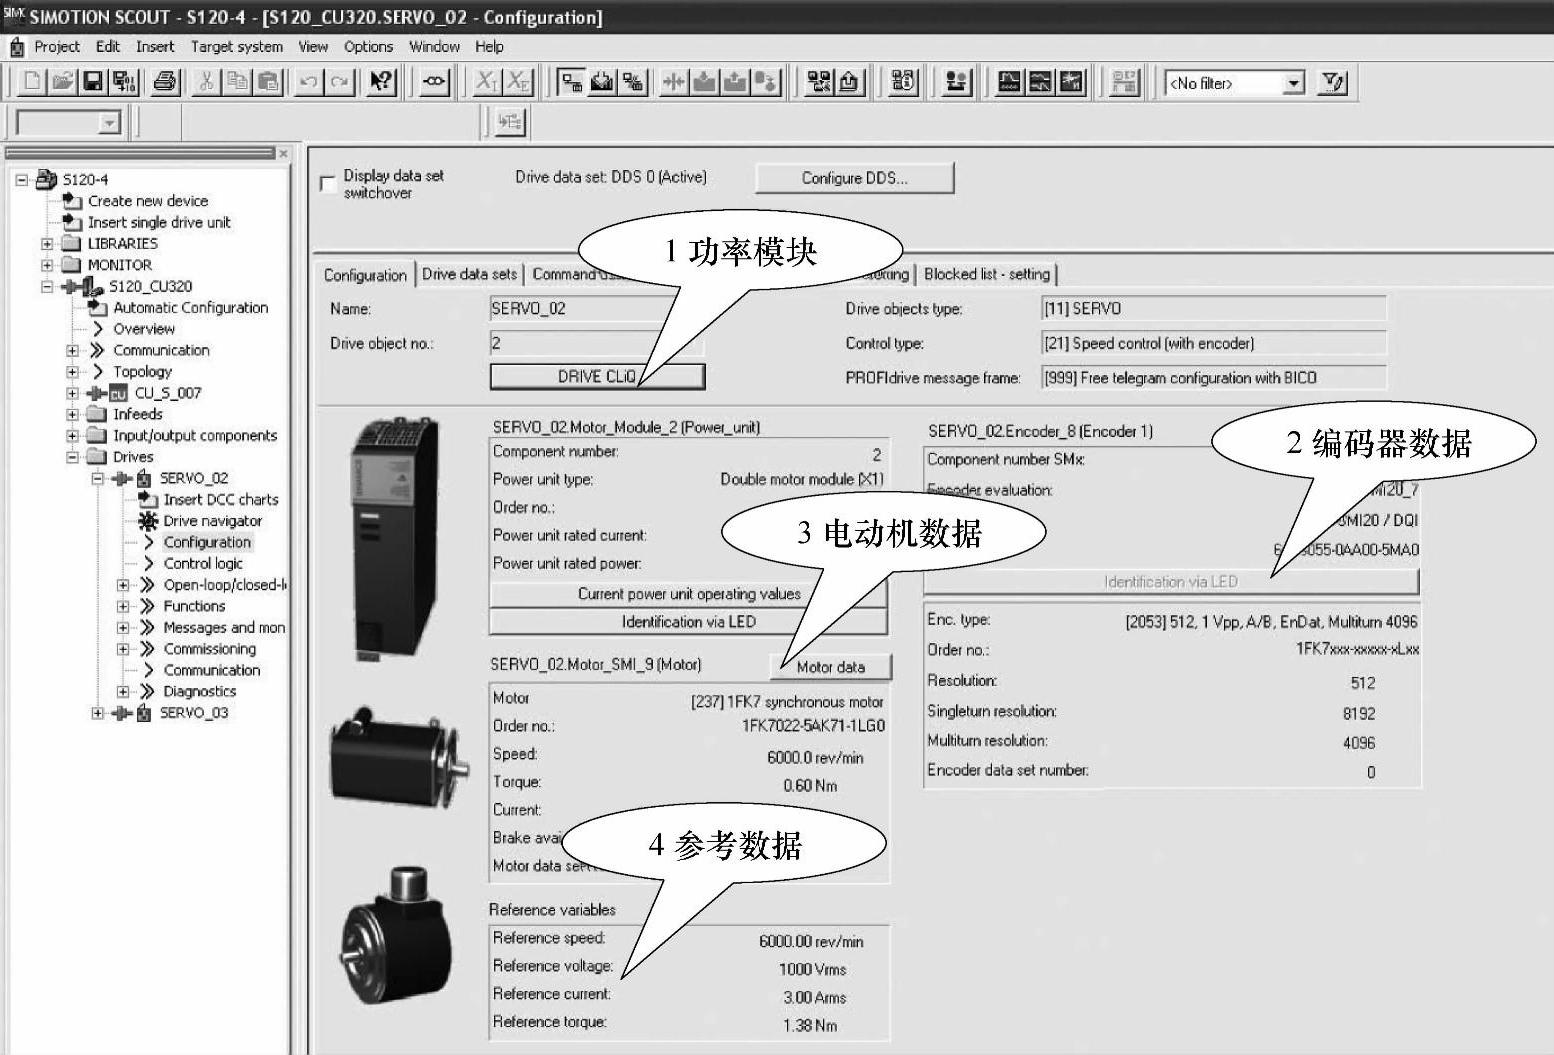Select Control logic under SERVO_02
Viewport: 1554px width, 1055px height.
pos(203,564)
